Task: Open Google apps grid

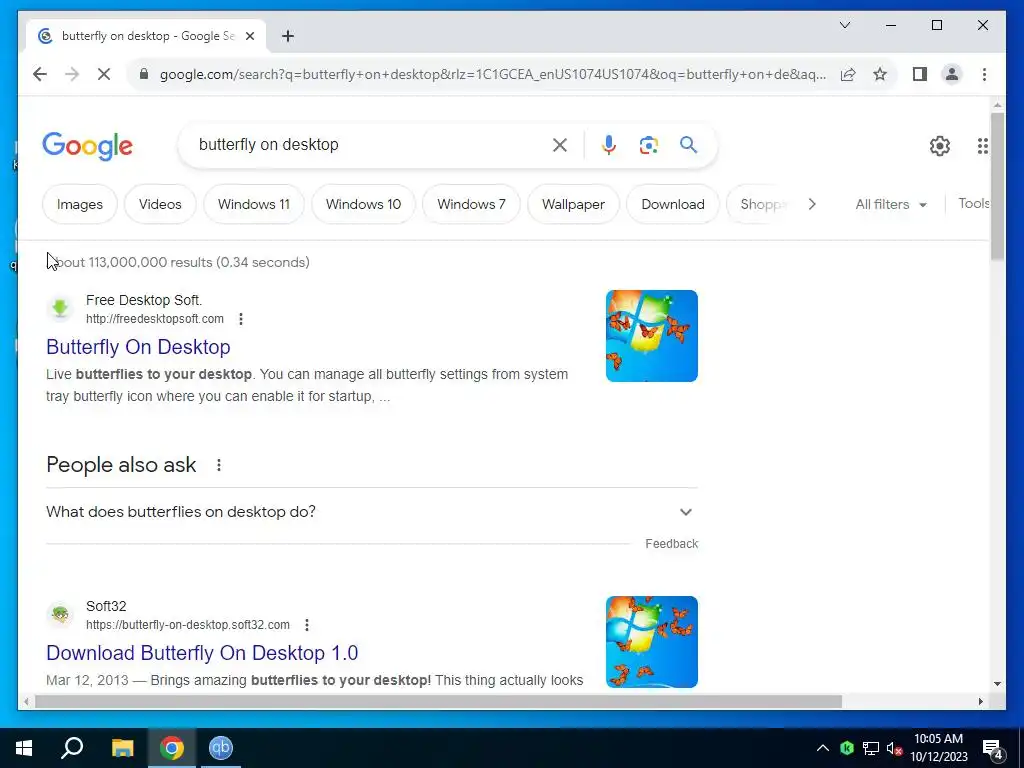Action: pyautogui.click(x=982, y=146)
